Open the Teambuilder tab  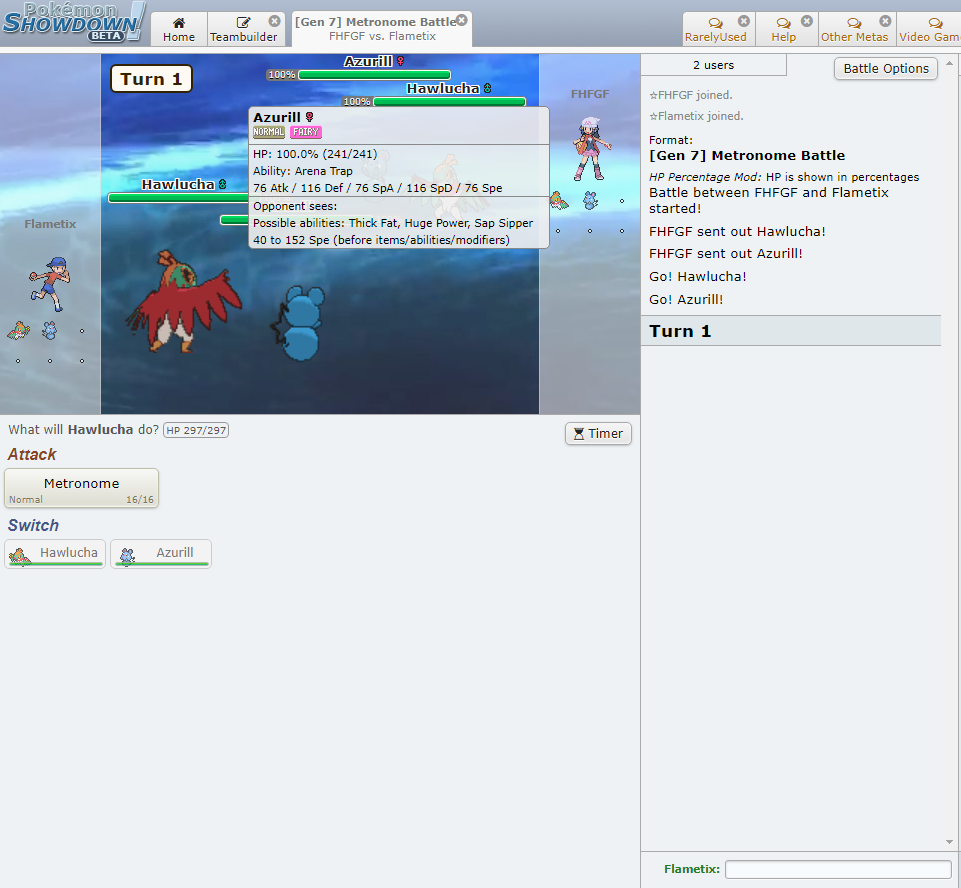click(x=243, y=29)
